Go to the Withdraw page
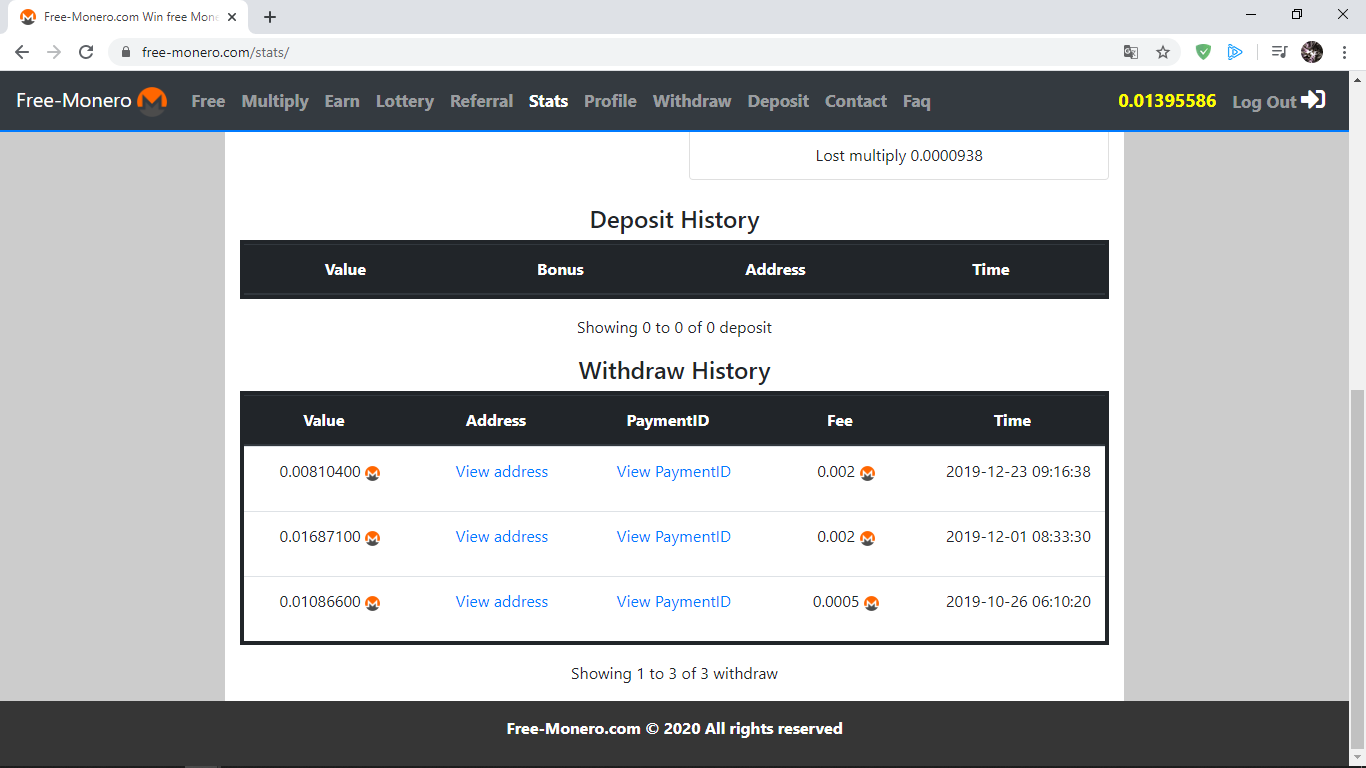 tap(692, 101)
